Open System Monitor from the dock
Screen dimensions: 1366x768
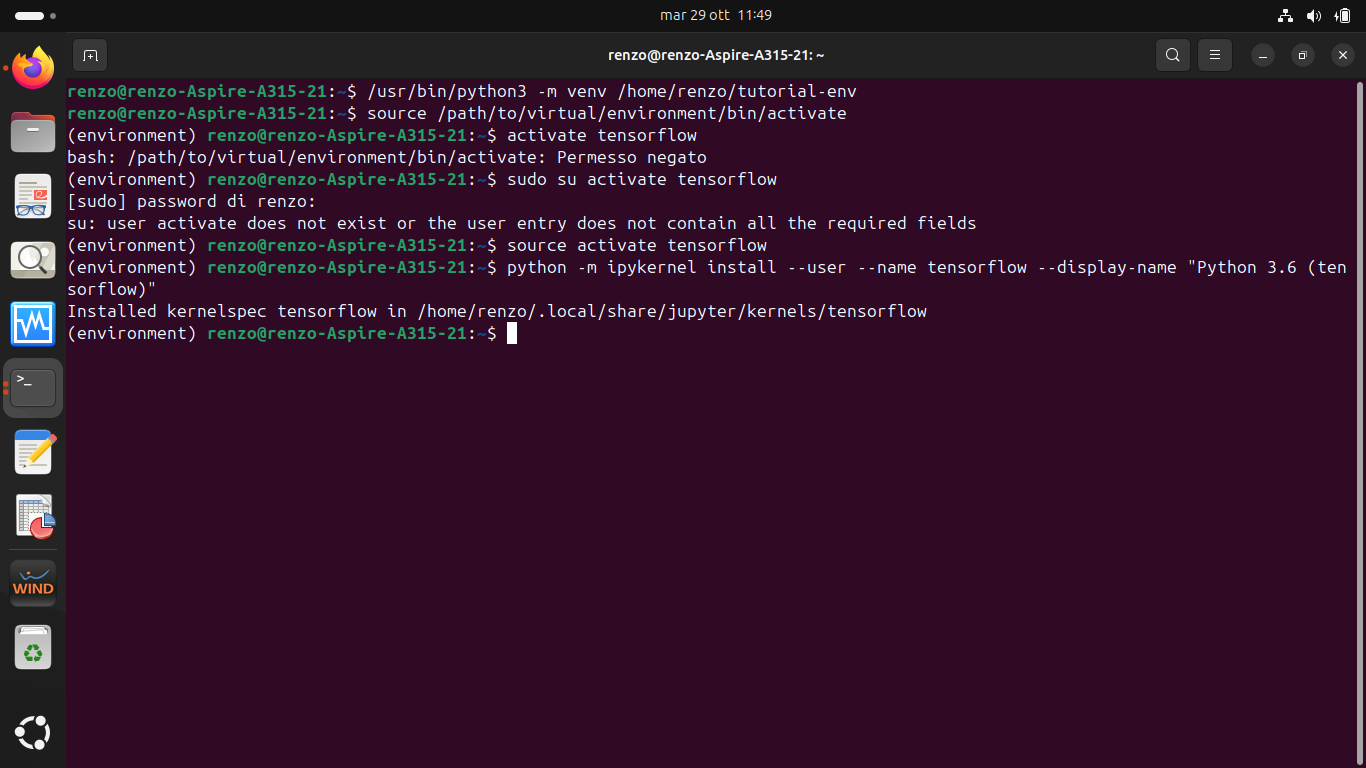33,324
